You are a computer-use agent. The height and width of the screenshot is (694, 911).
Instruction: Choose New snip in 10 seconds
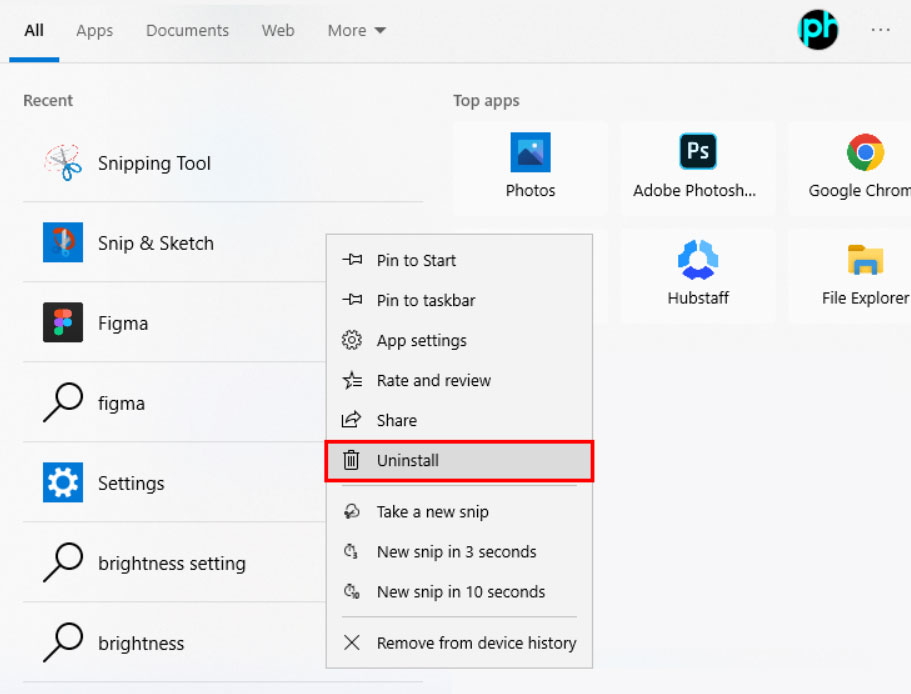pyautogui.click(x=459, y=592)
